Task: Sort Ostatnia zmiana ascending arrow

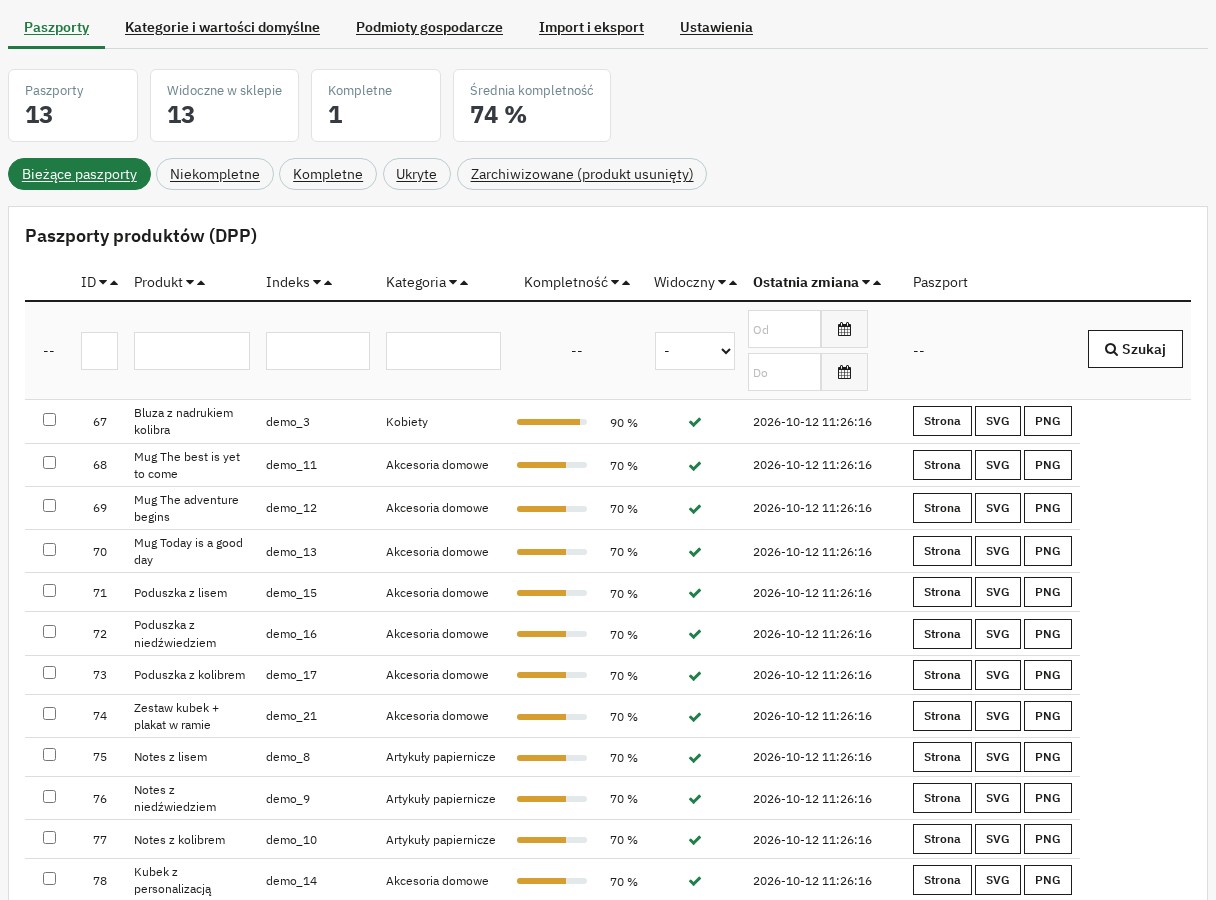Action: pyautogui.click(x=877, y=283)
